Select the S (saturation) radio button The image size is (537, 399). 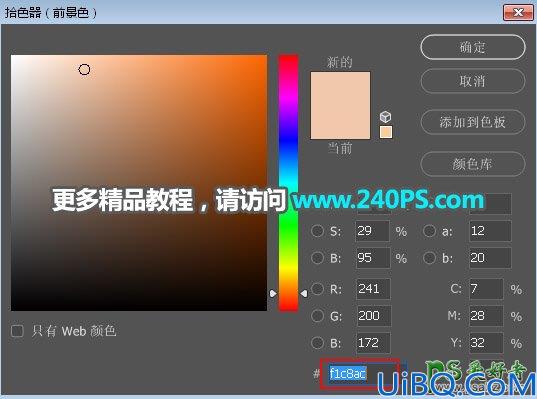tap(317, 231)
